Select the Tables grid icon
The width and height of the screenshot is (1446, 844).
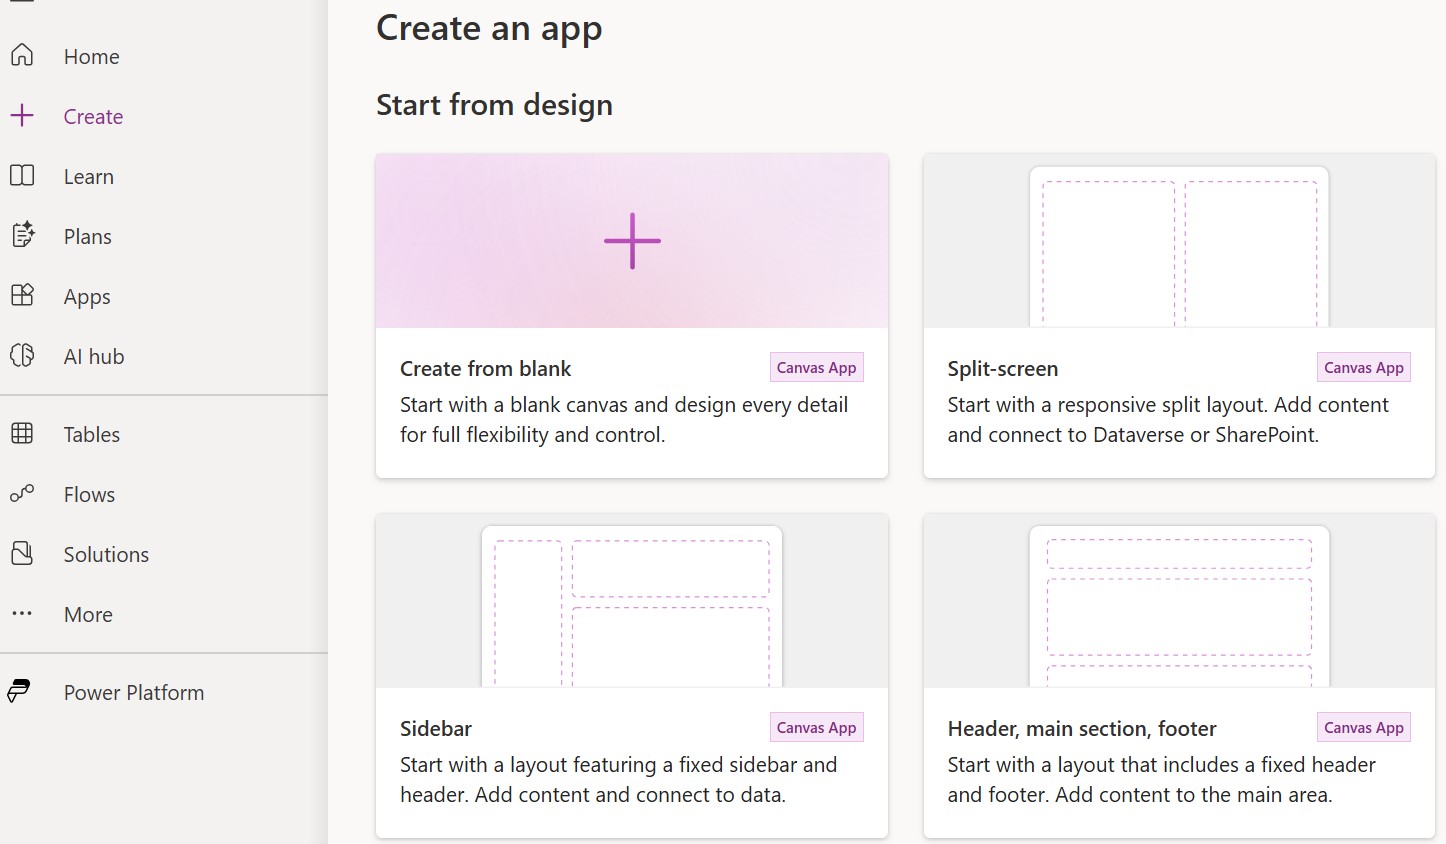pos(22,434)
